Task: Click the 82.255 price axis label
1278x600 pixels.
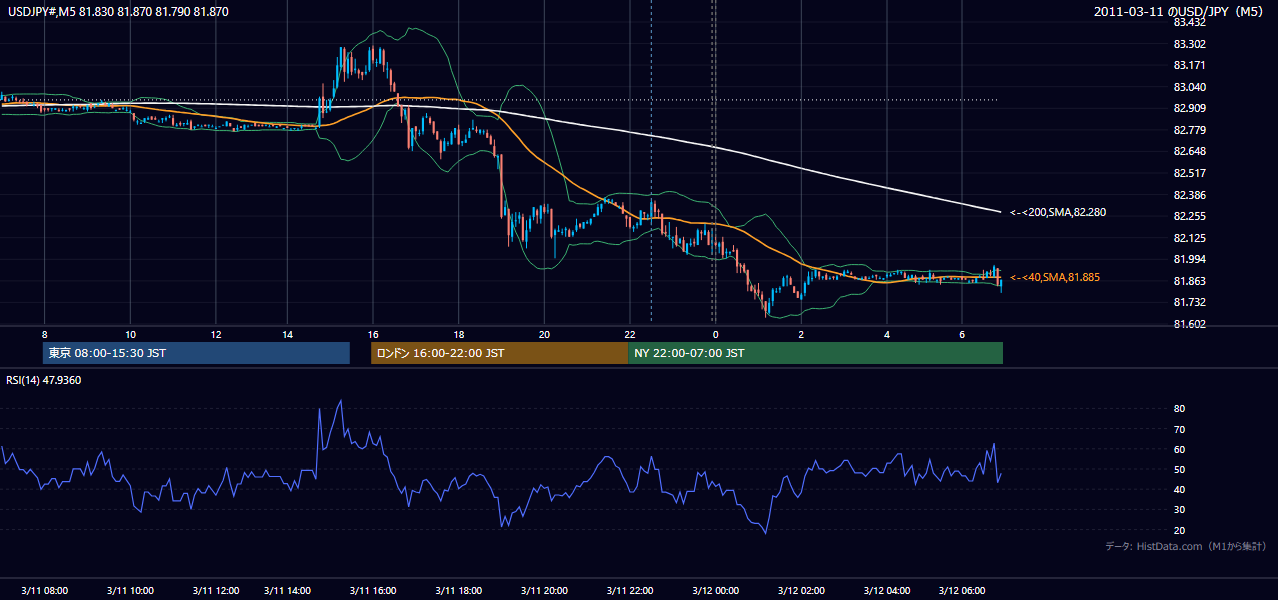Action: click(1190, 216)
